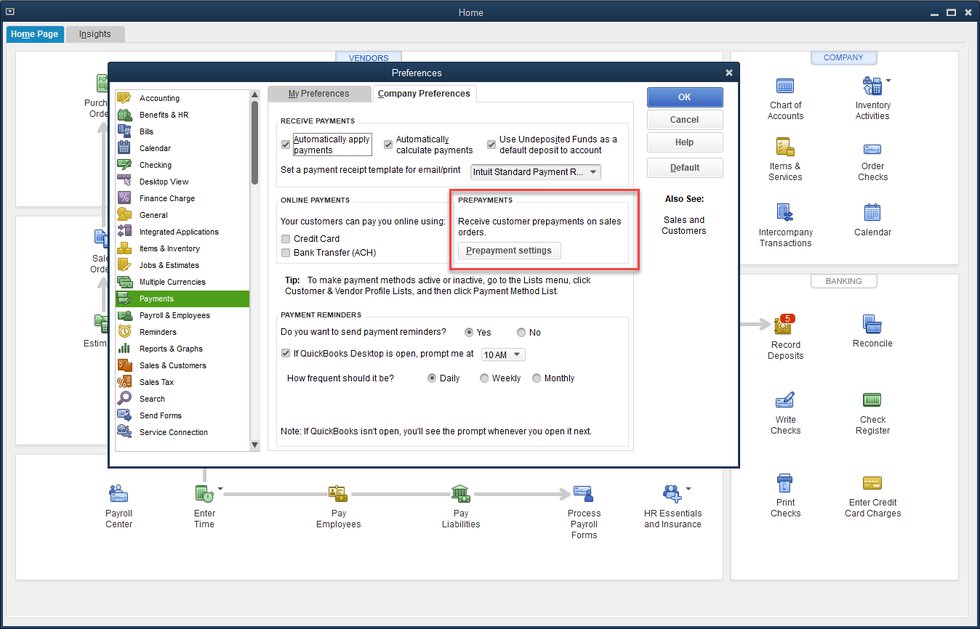Click the Pay Employees icon
This screenshot has height=629, width=980.
click(338, 494)
